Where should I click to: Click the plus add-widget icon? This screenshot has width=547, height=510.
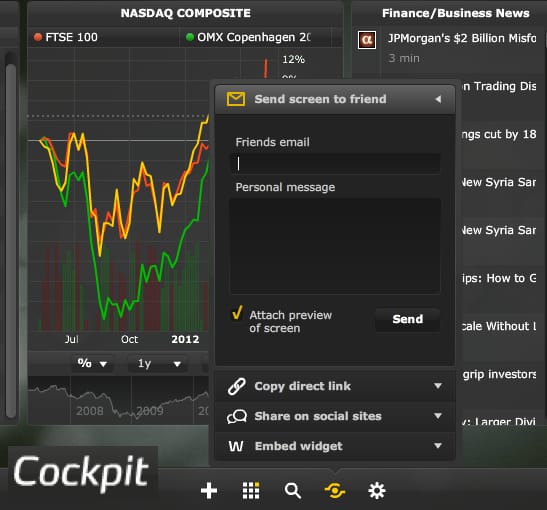tap(209, 491)
